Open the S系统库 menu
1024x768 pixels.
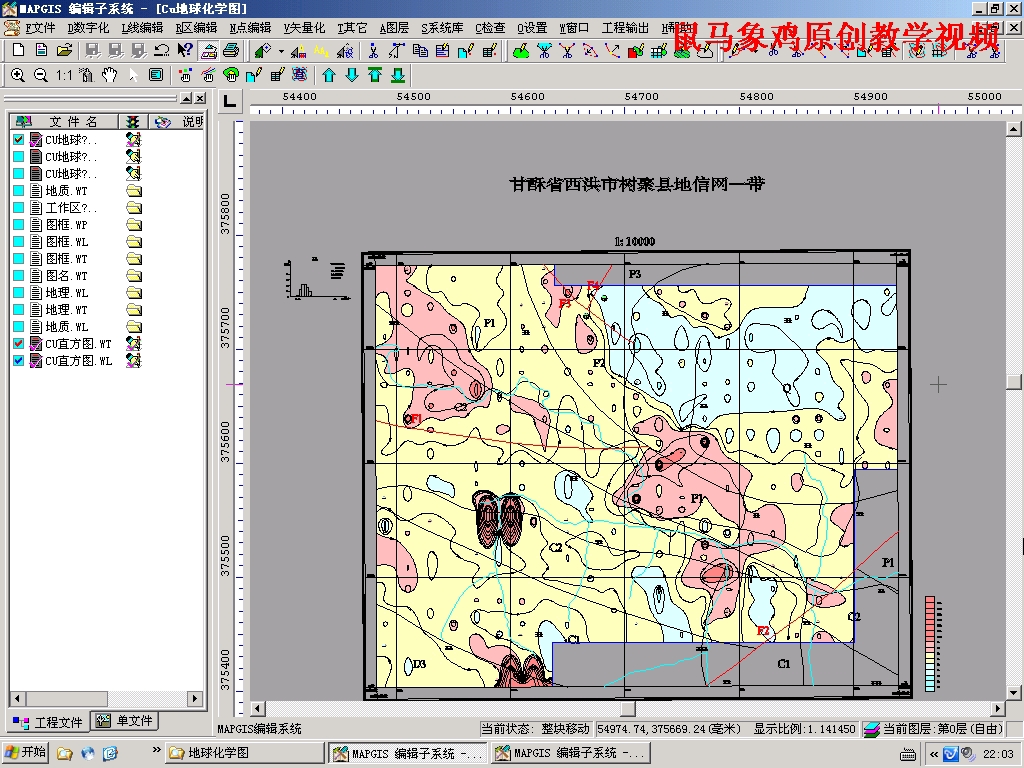442,28
